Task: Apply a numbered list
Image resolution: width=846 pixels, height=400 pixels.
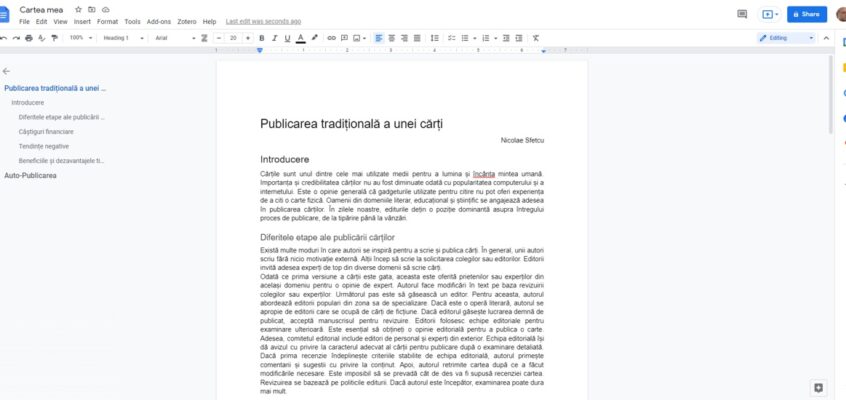Action: (486, 38)
